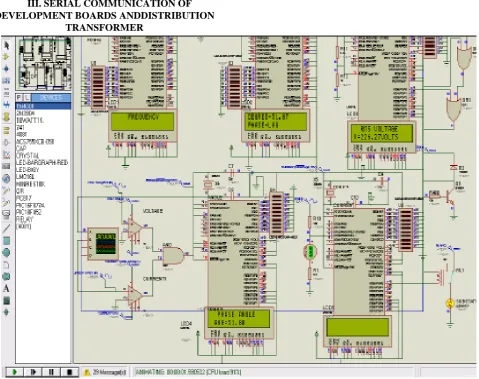Screen dimensions: 479x379
Task: Click the upper OR gate at top right
Action: [464, 57]
